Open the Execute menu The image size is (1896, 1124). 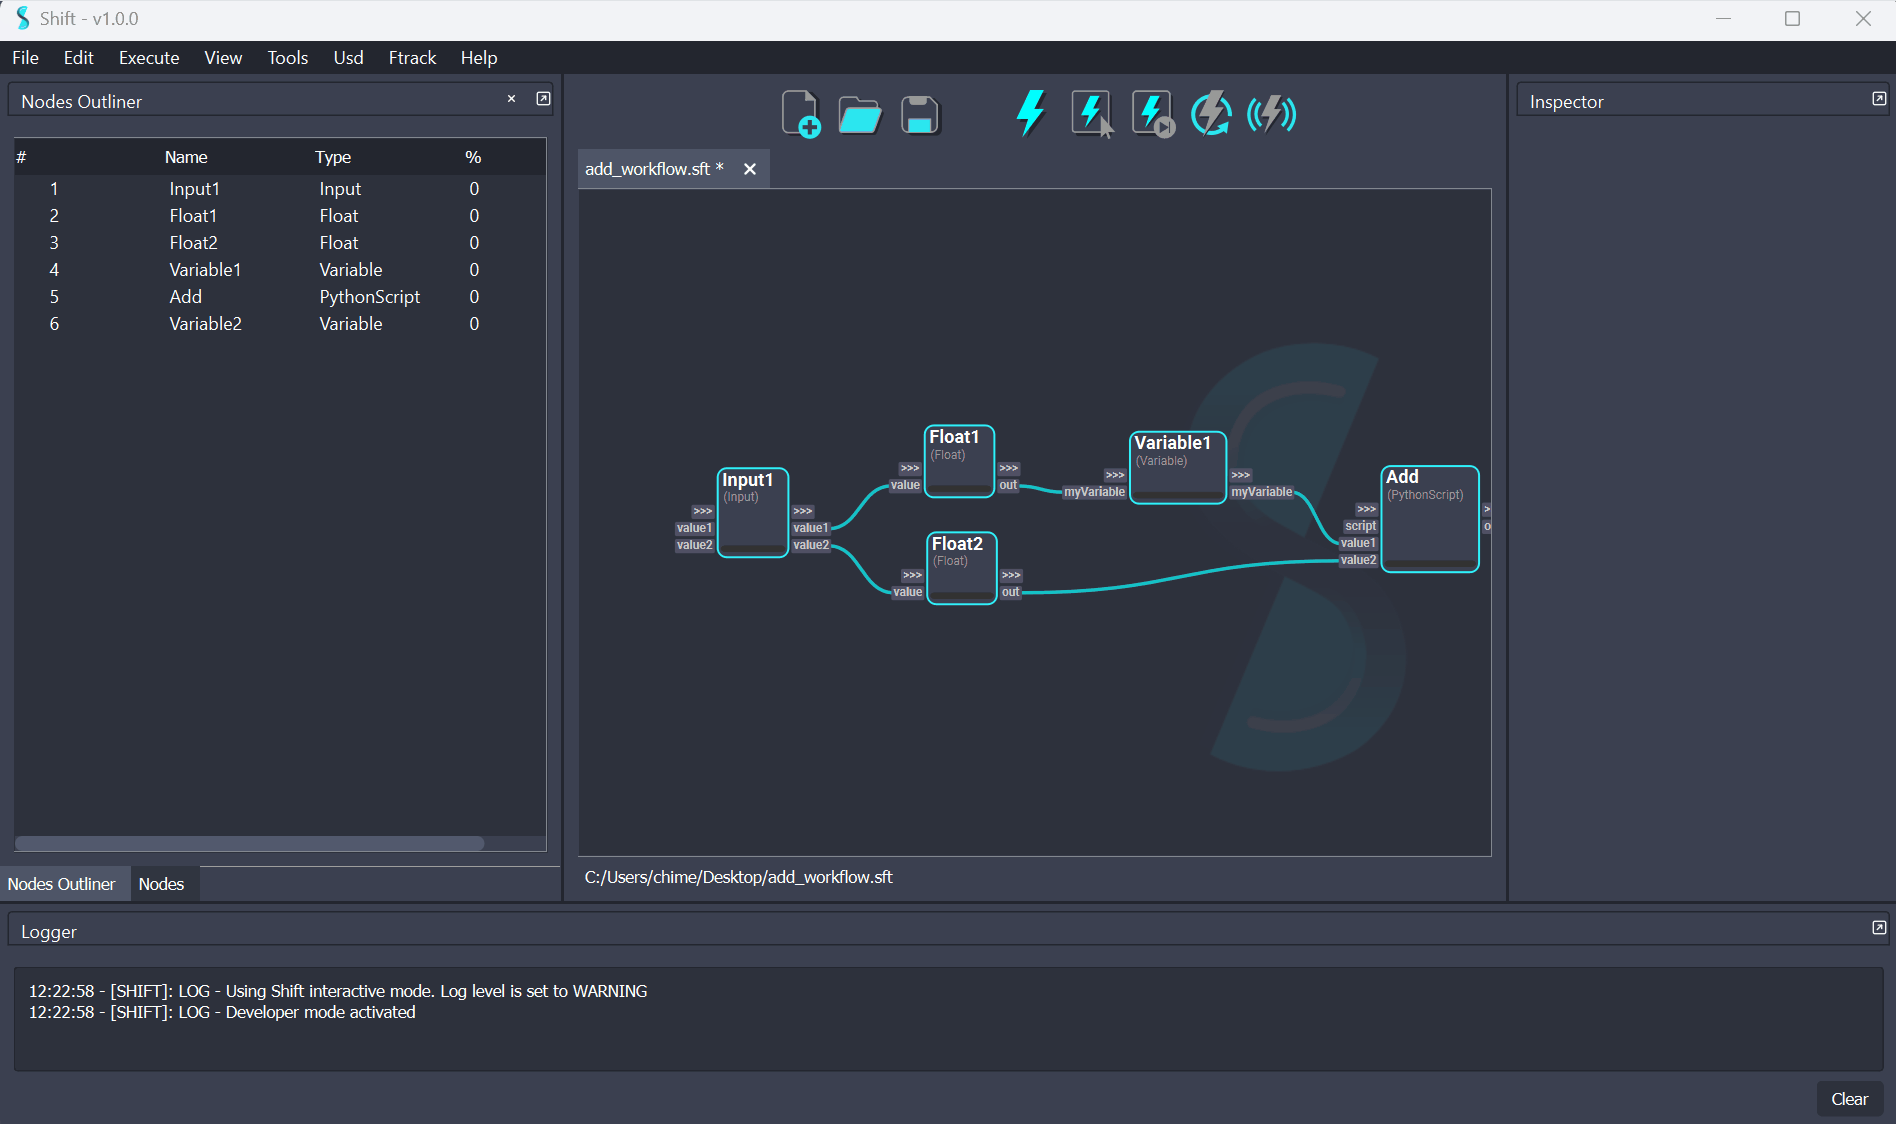[x=149, y=58]
